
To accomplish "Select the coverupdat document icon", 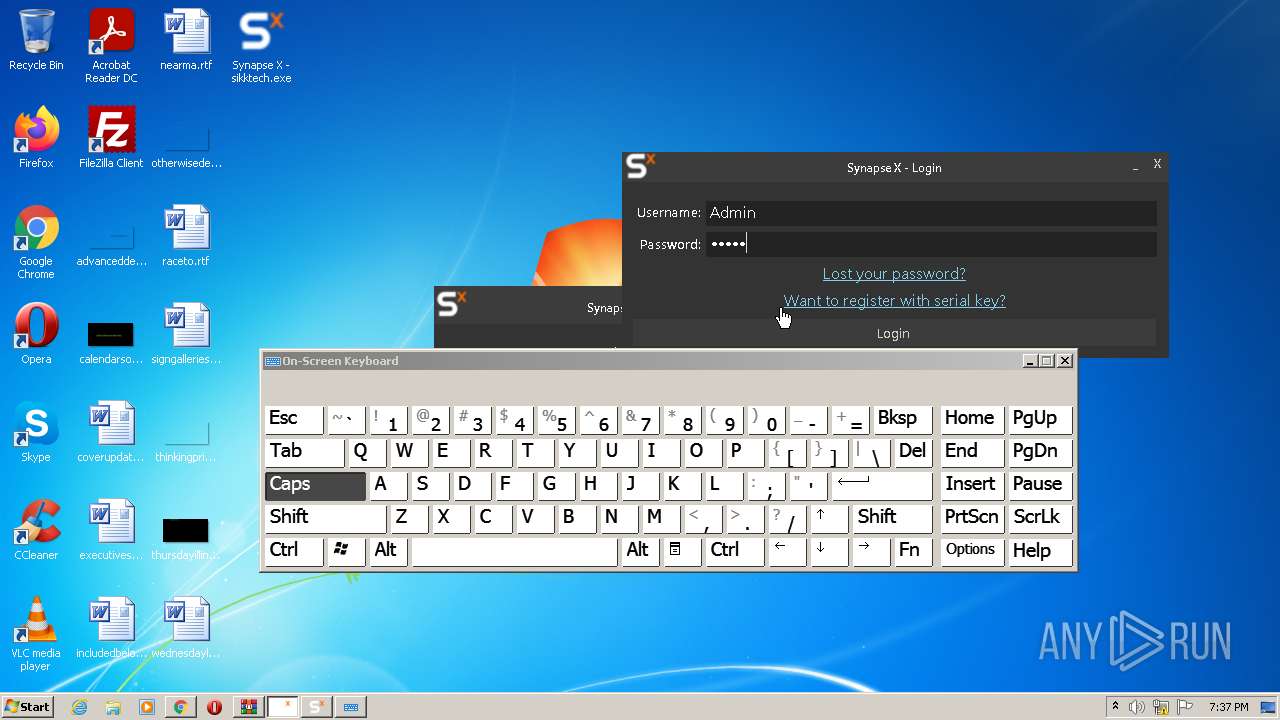I will [111, 432].
